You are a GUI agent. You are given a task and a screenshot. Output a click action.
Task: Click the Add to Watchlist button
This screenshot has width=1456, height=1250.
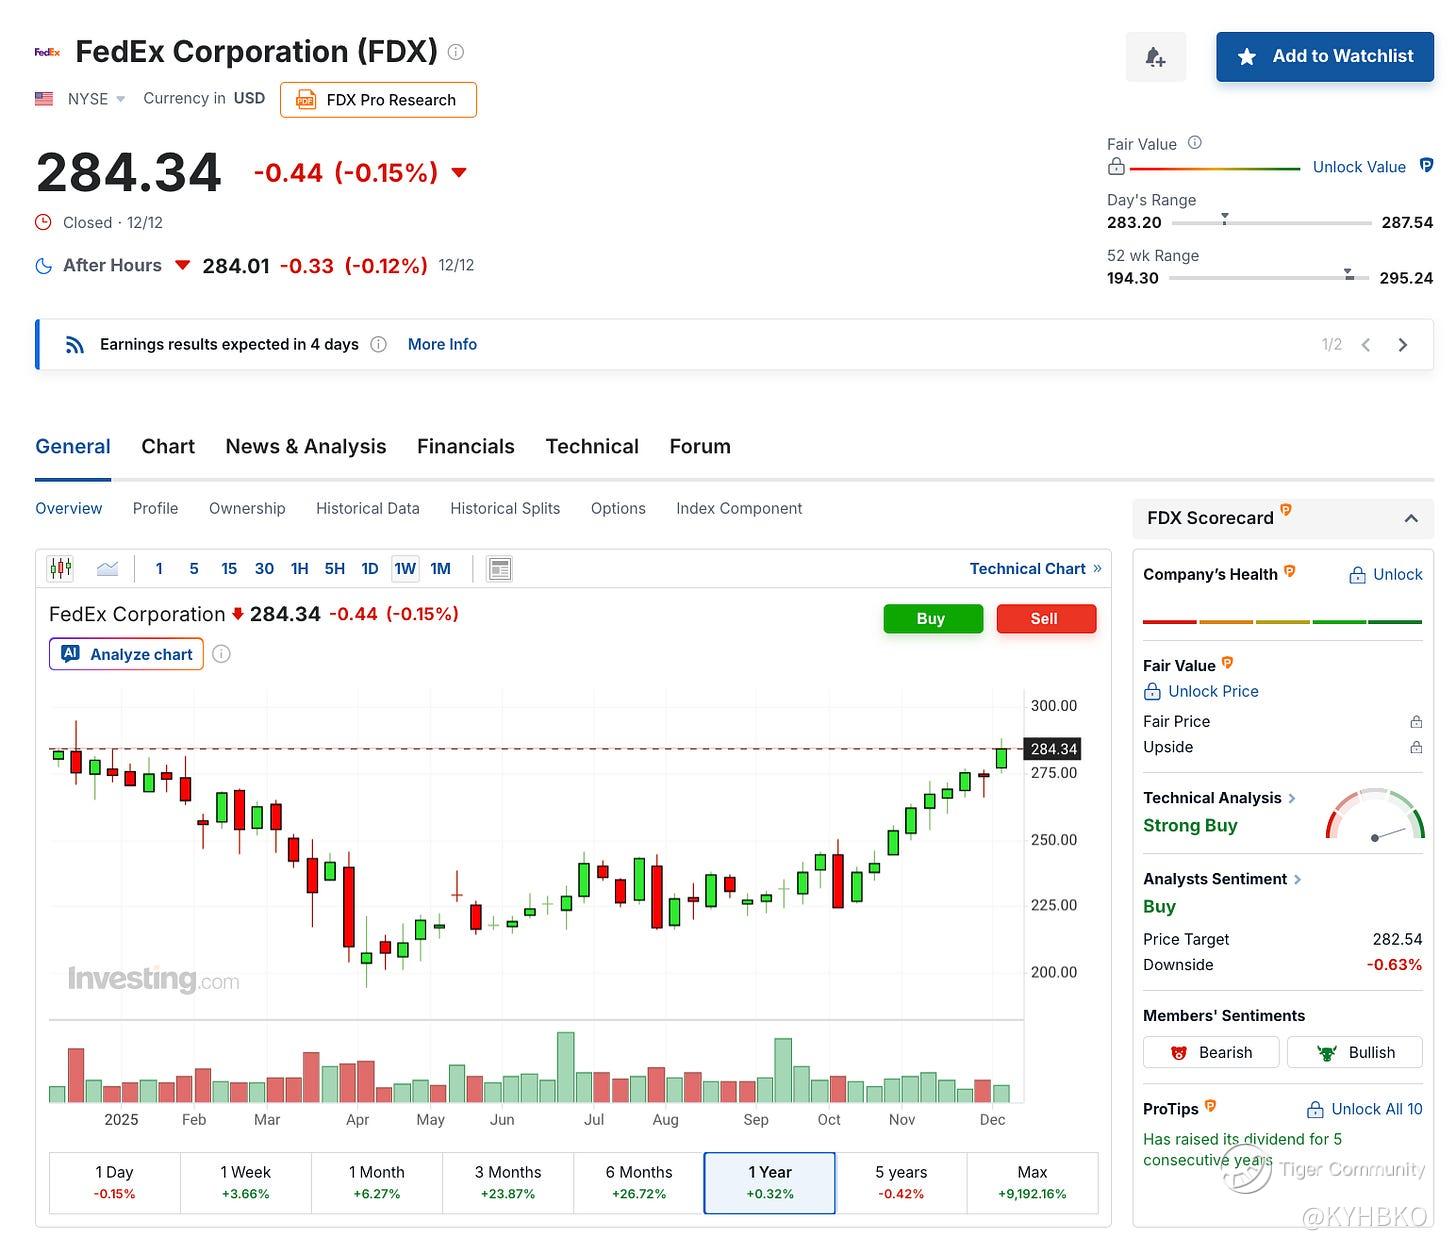point(1324,57)
